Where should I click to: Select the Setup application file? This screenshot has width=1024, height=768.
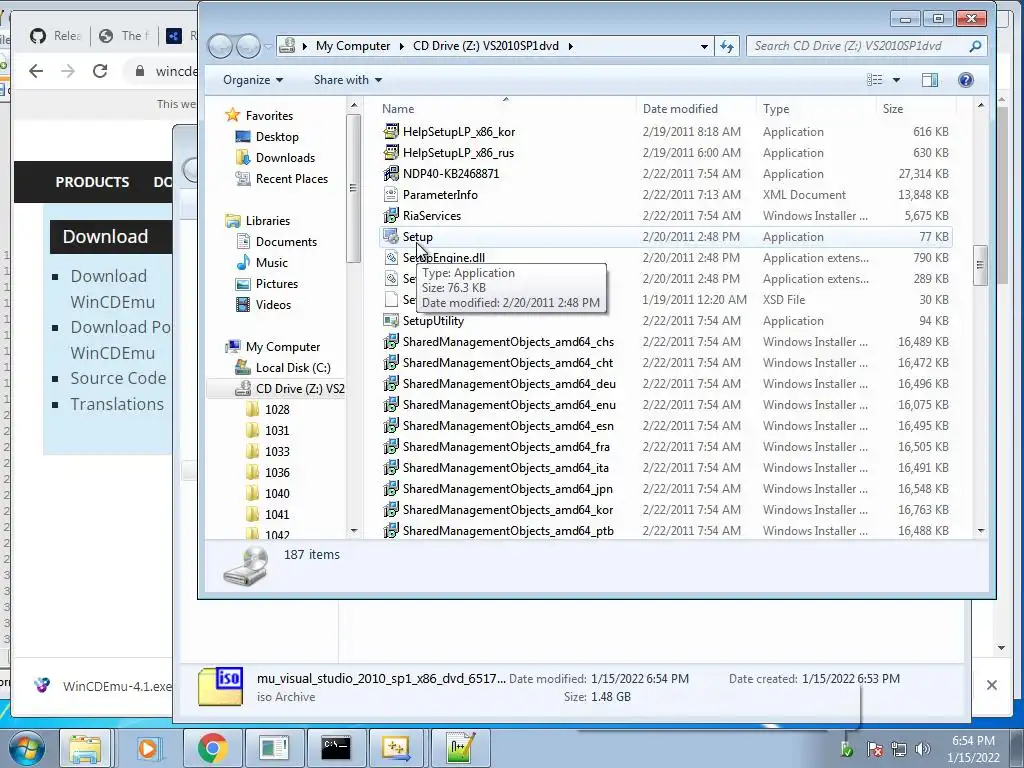tap(665, 237)
